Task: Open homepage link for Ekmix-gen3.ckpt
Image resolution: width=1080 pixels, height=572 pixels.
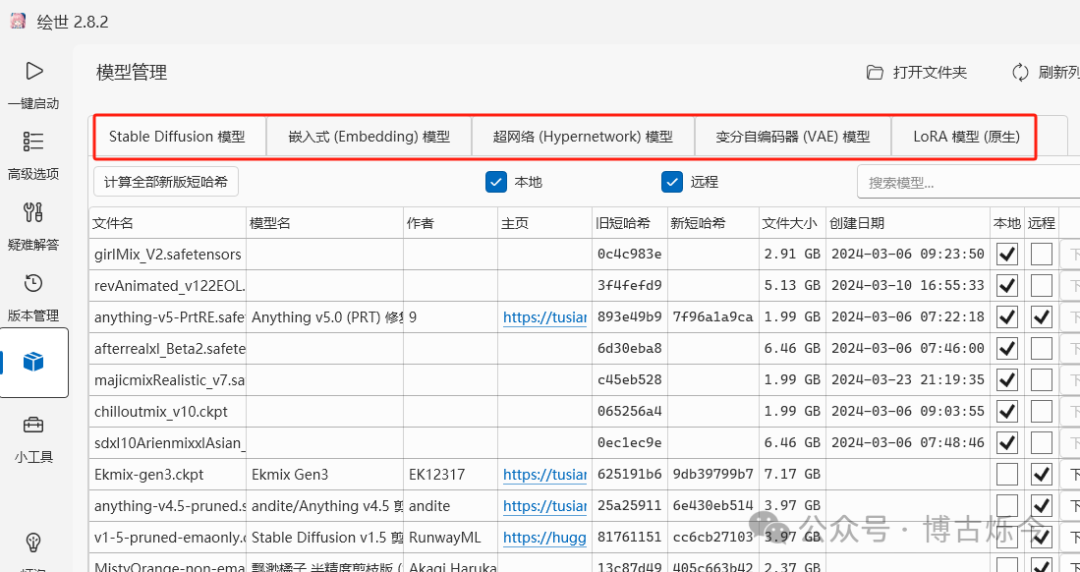Action: point(545,474)
